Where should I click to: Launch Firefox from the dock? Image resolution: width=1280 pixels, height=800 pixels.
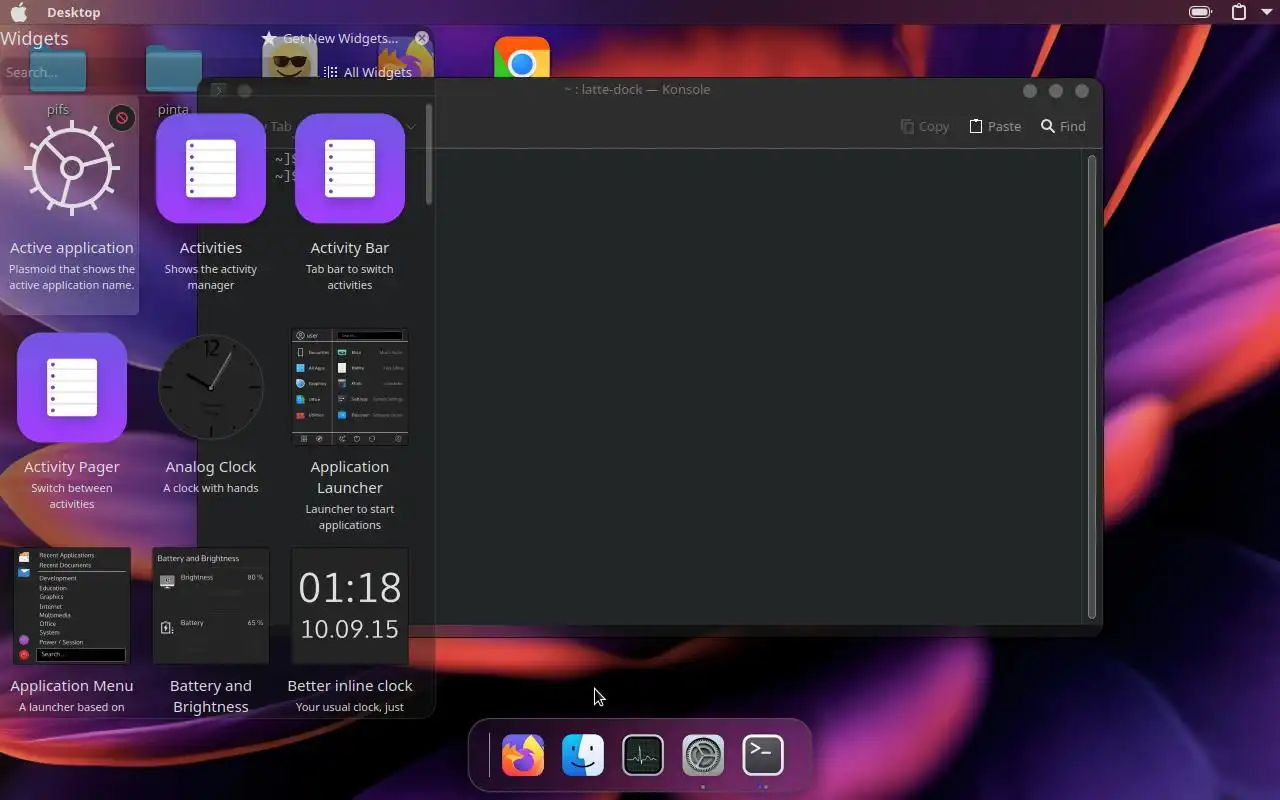[x=523, y=755]
